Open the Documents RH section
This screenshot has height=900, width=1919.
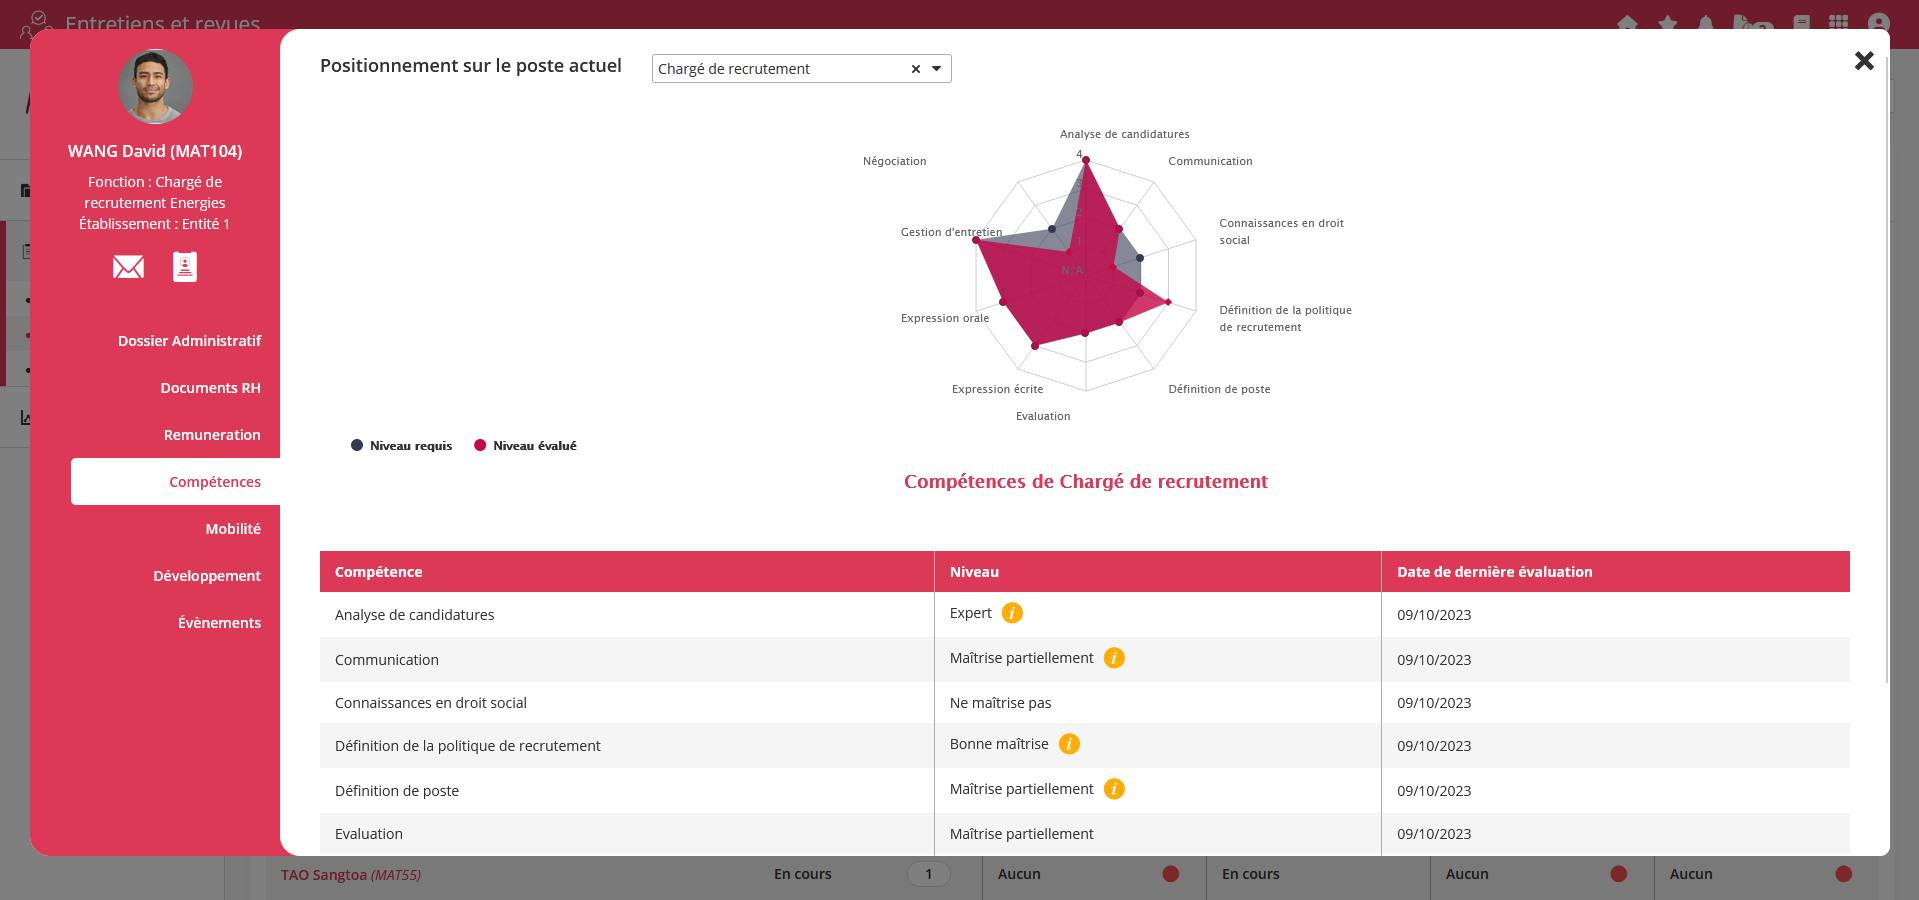(210, 388)
